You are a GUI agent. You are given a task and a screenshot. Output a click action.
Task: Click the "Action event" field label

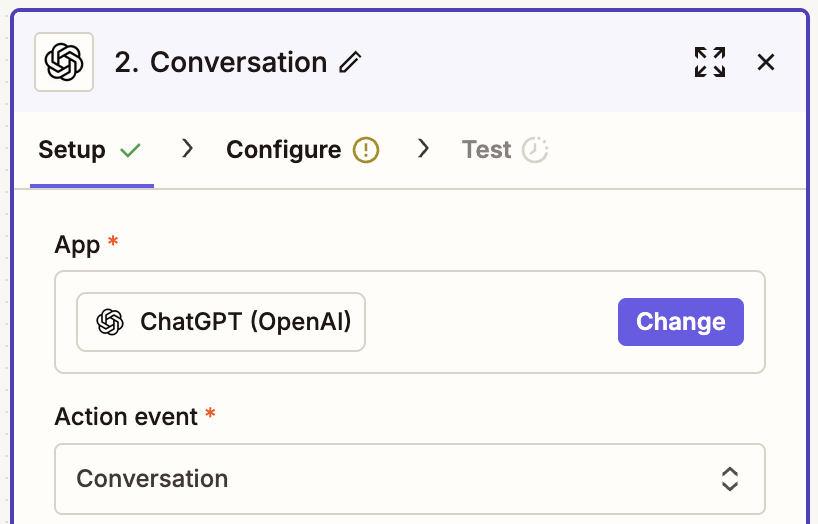[126, 416]
